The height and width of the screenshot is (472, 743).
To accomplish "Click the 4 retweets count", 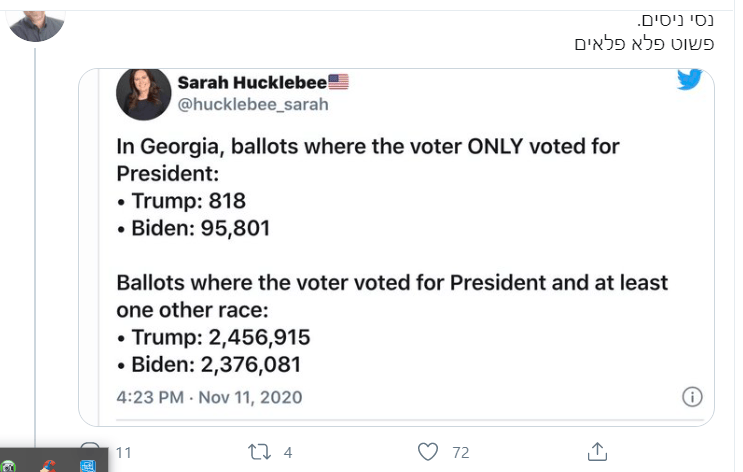I will [288, 453].
